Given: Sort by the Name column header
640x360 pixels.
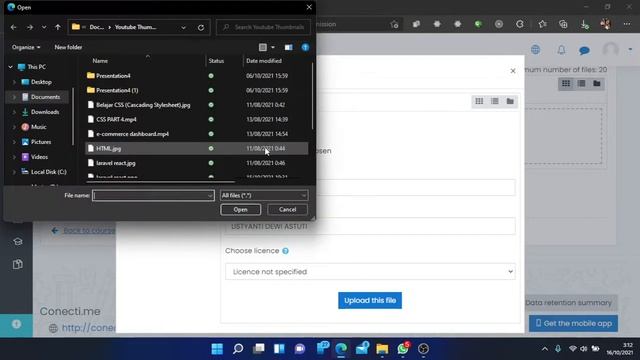Looking at the screenshot, I should pos(100,61).
